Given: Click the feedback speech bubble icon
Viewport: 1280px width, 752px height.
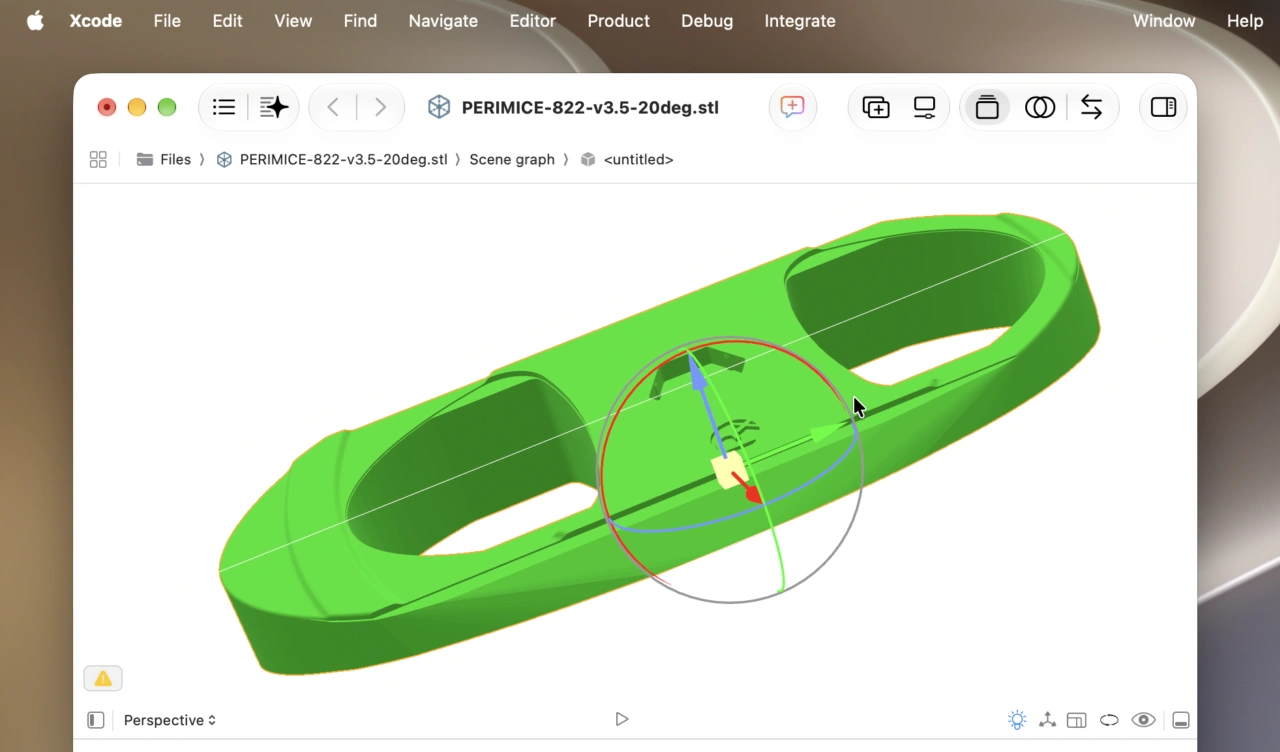Looking at the screenshot, I should coord(792,107).
